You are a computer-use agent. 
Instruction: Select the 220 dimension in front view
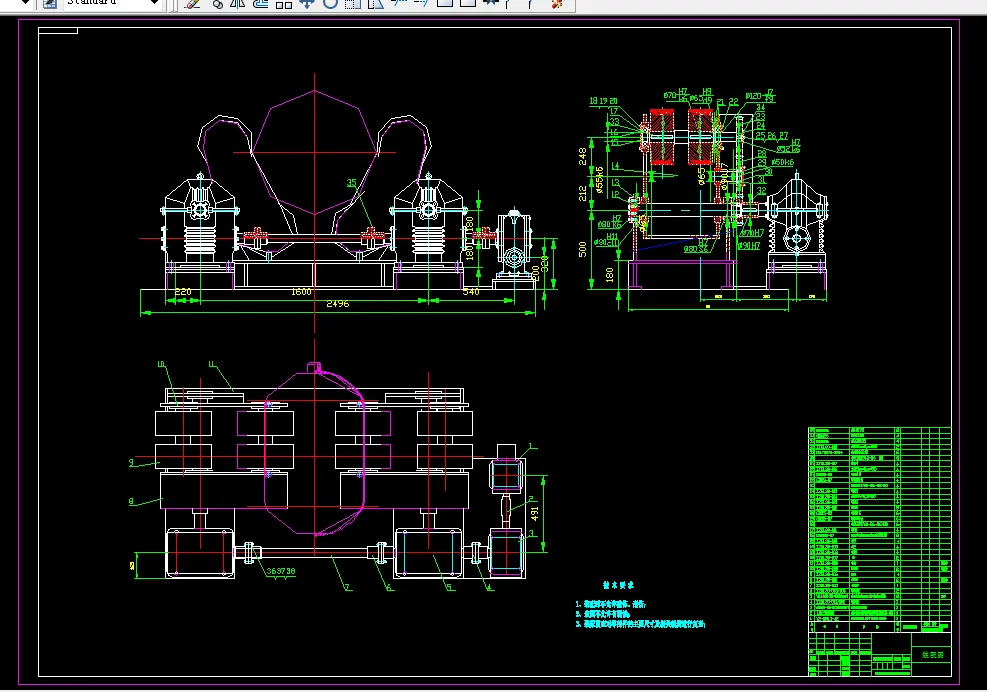click(x=183, y=292)
